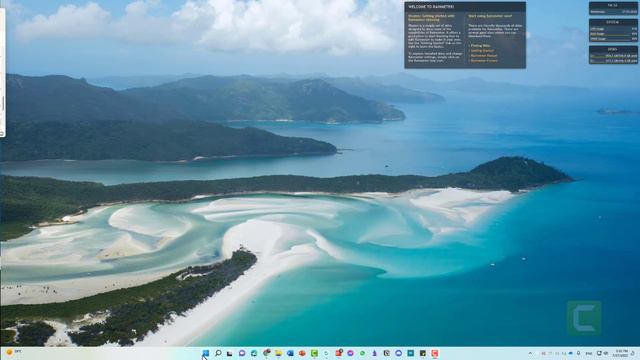Open the red taskbar icon at far right
The image size is (640, 360).
(x=436, y=353)
